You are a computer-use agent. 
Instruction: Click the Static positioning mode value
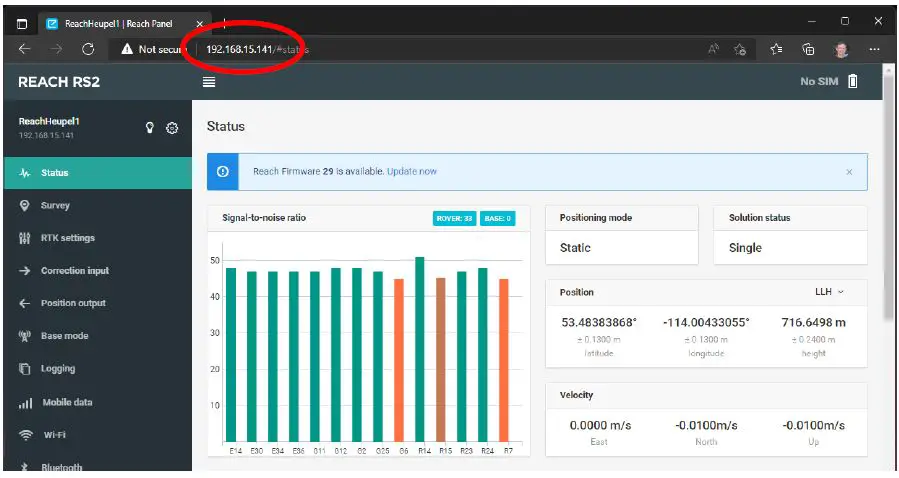[x=575, y=248]
